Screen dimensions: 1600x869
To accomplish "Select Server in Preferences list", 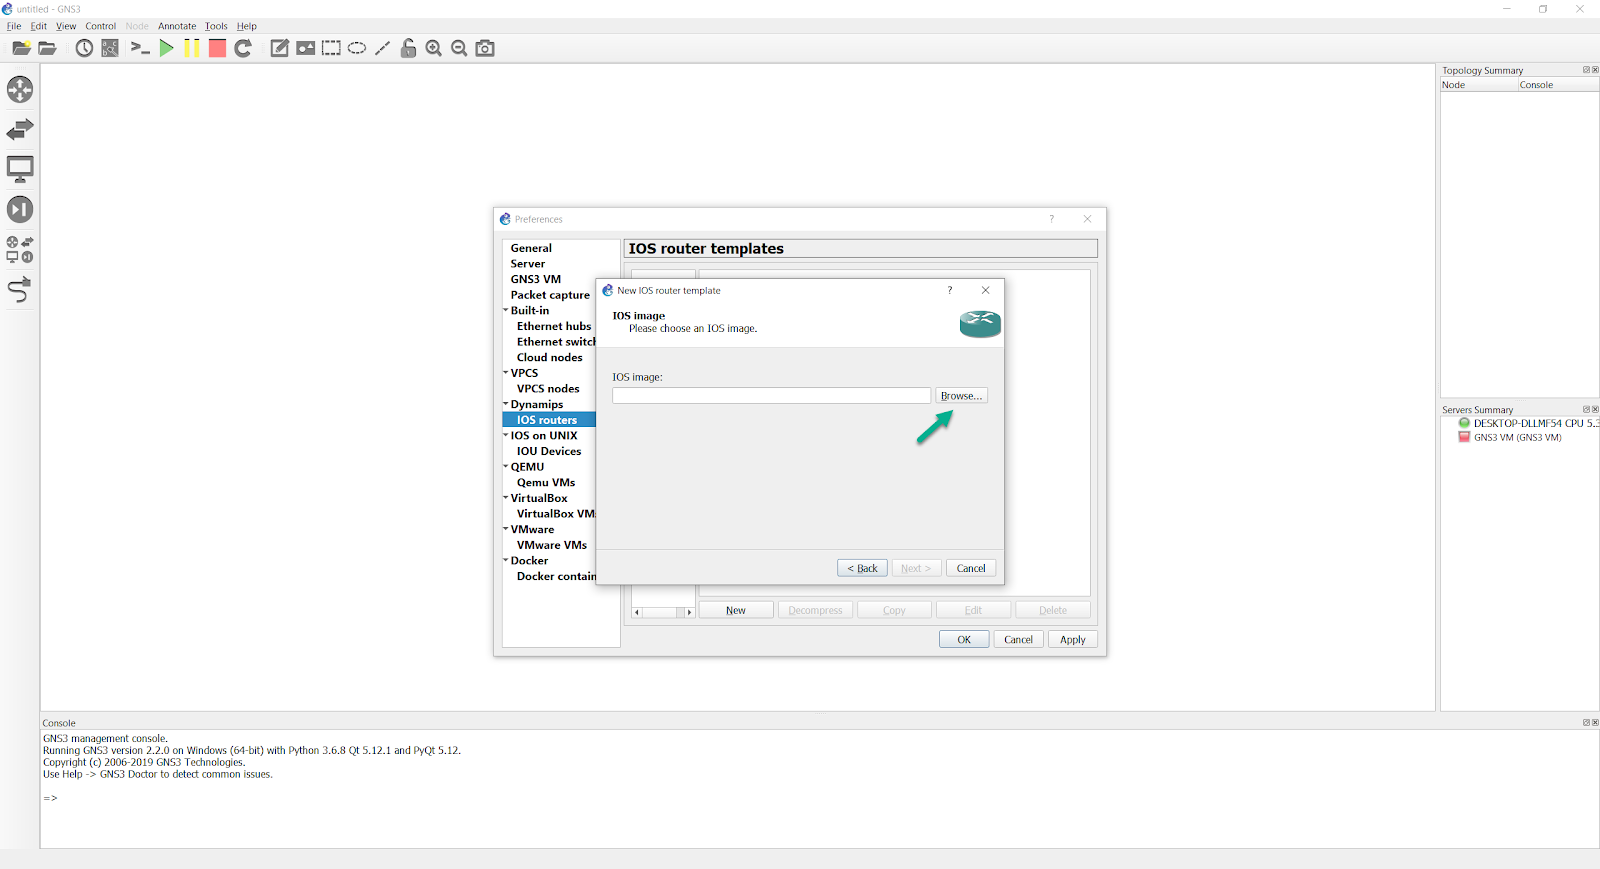I will click(x=528, y=264).
